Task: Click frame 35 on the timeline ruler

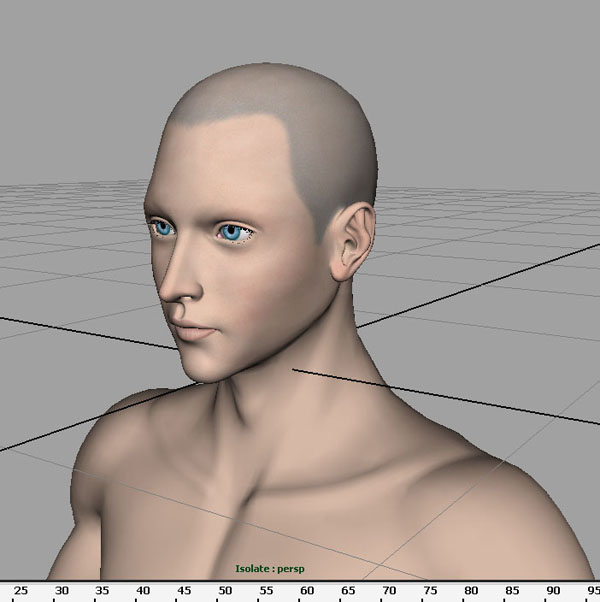Action: coord(102,590)
